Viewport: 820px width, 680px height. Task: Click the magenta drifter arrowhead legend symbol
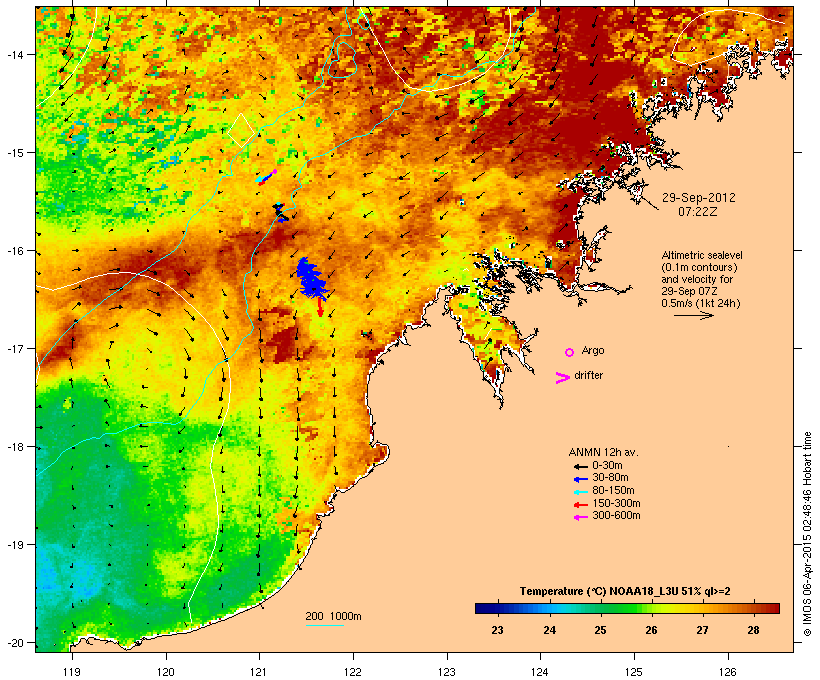click(562, 378)
